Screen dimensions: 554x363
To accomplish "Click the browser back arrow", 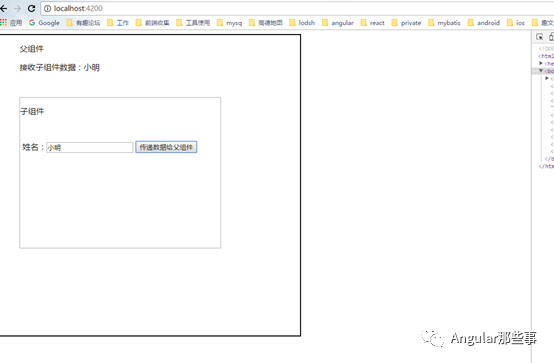I will pos(4,8).
